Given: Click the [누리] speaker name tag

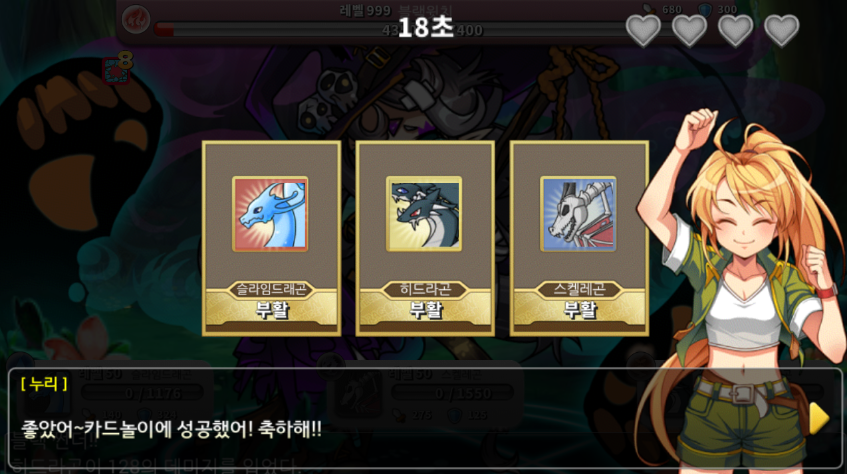Looking at the screenshot, I should click(x=44, y=384).
